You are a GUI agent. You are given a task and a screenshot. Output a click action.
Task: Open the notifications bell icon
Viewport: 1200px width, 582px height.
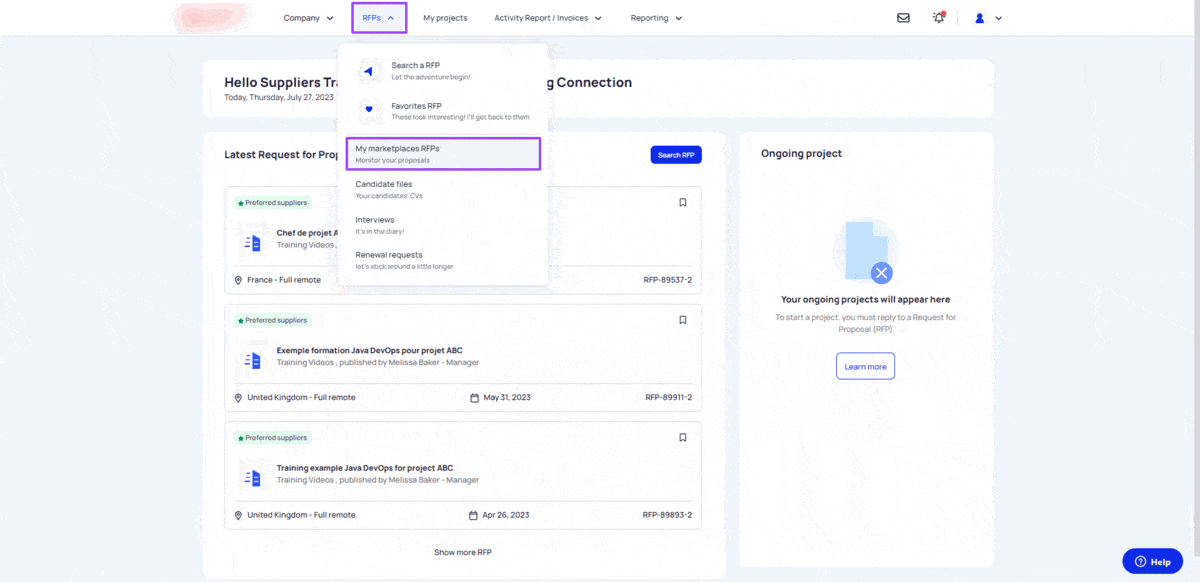938,18
